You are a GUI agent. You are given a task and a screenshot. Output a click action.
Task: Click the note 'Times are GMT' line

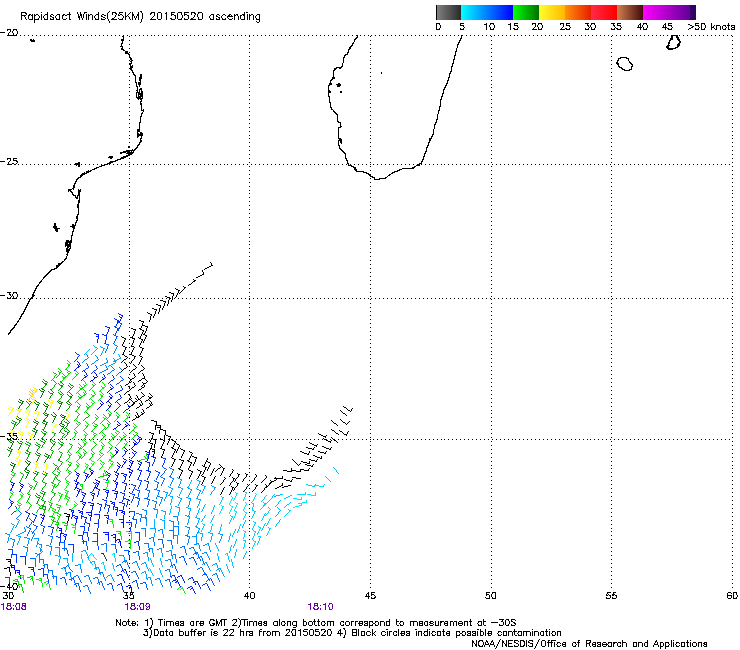315,623
